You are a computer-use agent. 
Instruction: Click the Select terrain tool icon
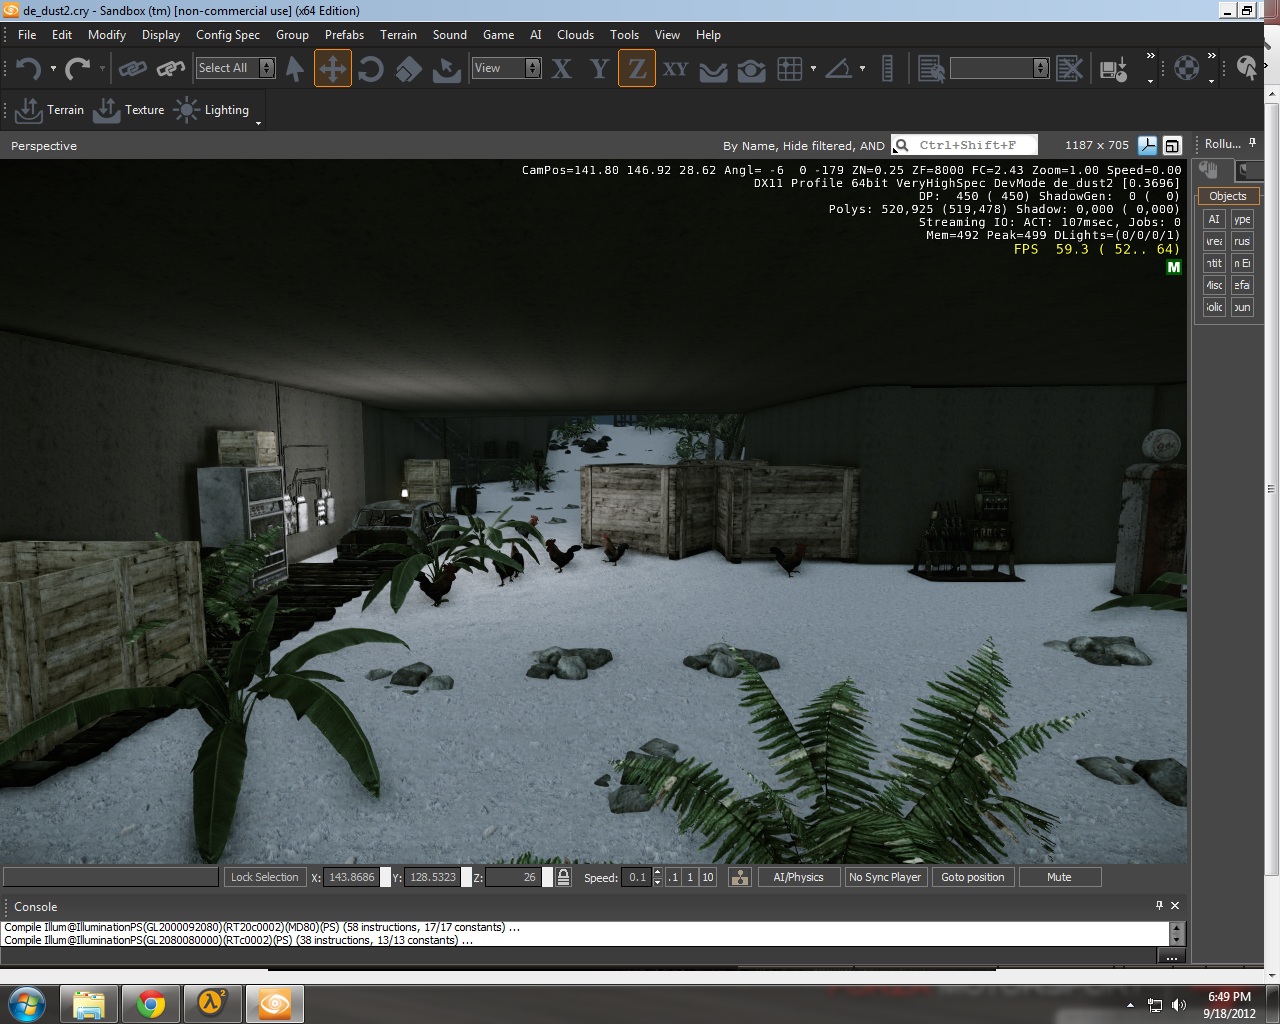pyautogui.click(x=446, y=69)
